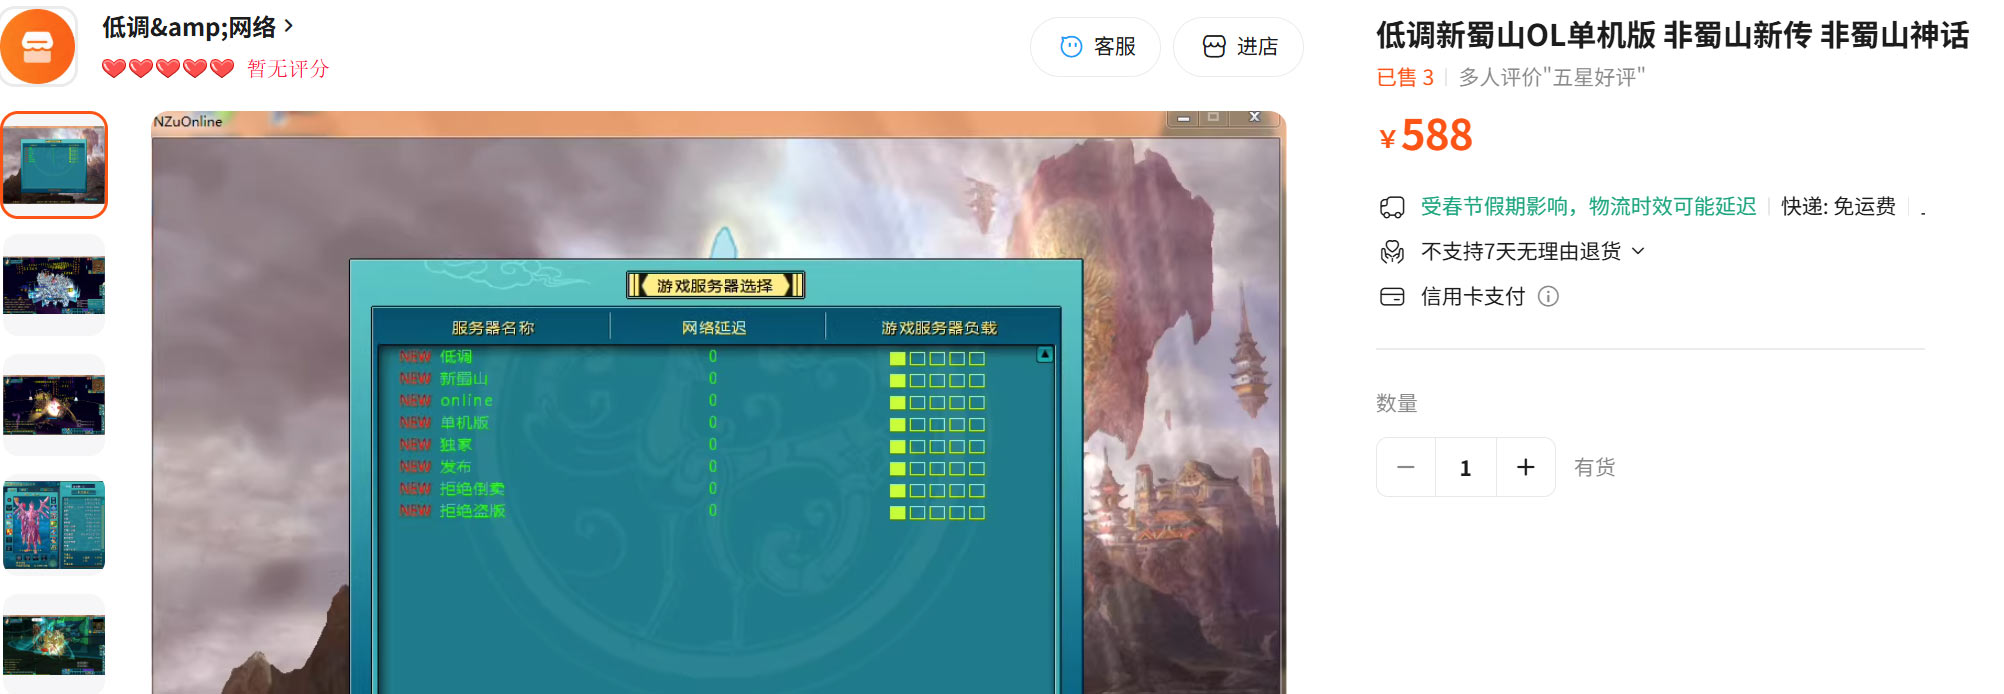Click the 网络延迟 column header

pos(714,328)
